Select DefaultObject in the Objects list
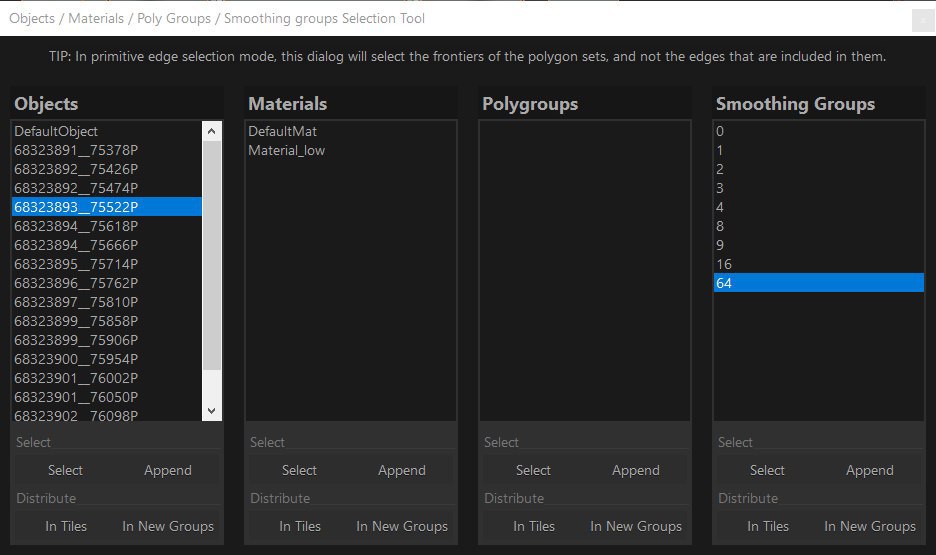Image resolution: width=936 pixels, height=555 pixels. [107, 131]
